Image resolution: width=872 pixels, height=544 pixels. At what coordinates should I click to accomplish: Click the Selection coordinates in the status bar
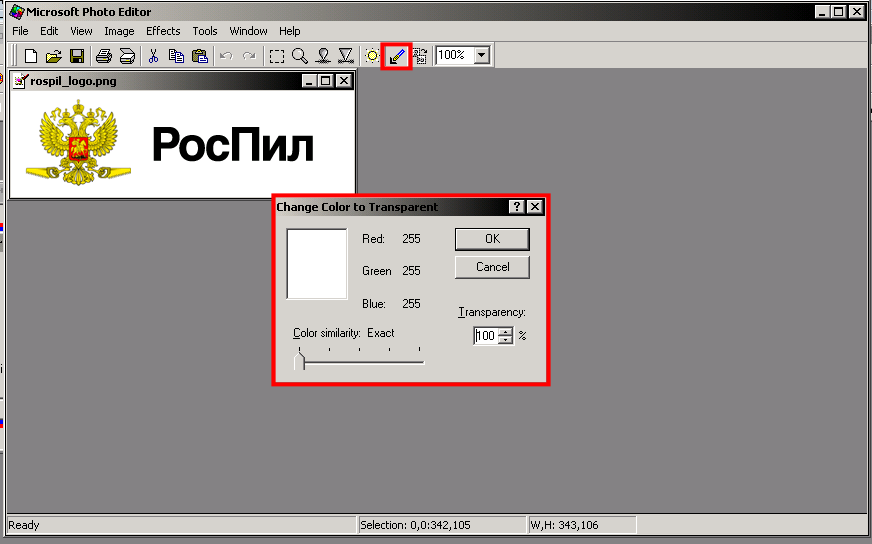(415, 525)
